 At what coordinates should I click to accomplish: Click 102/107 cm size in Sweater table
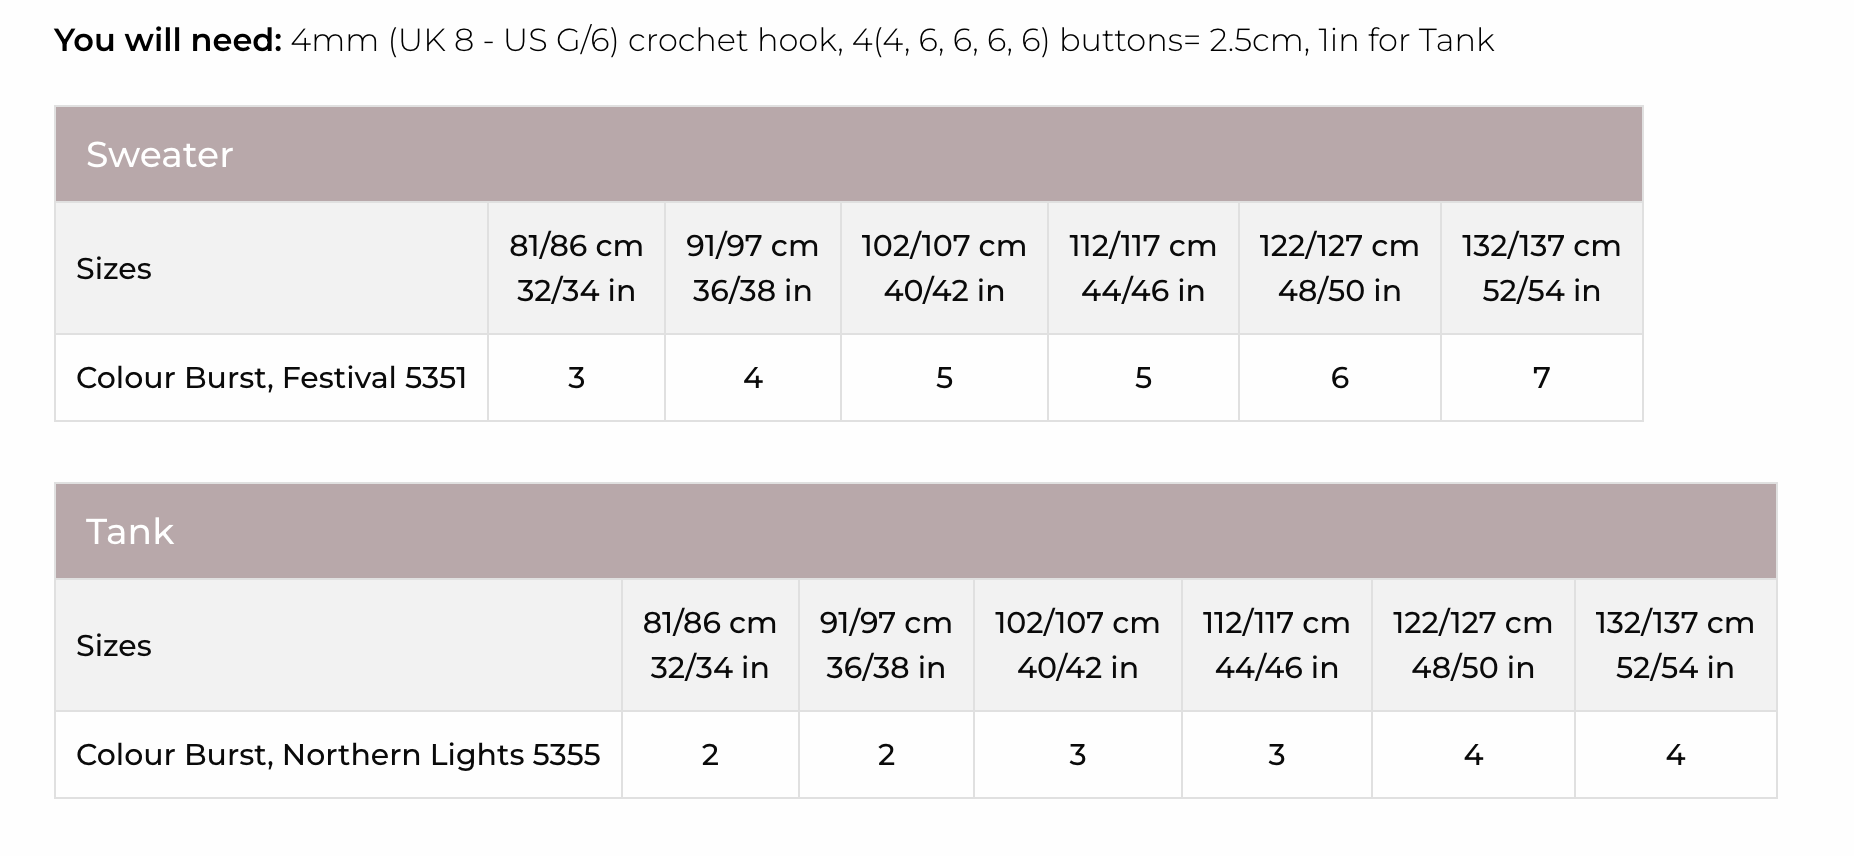pos(944,268)
